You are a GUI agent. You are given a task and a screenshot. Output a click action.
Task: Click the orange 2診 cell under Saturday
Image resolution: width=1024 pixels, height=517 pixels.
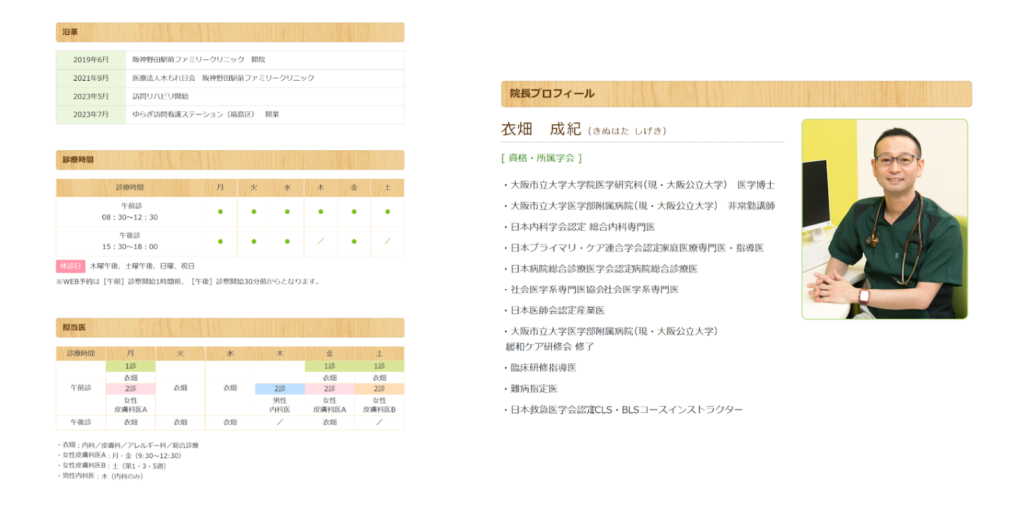click(379, 388)
